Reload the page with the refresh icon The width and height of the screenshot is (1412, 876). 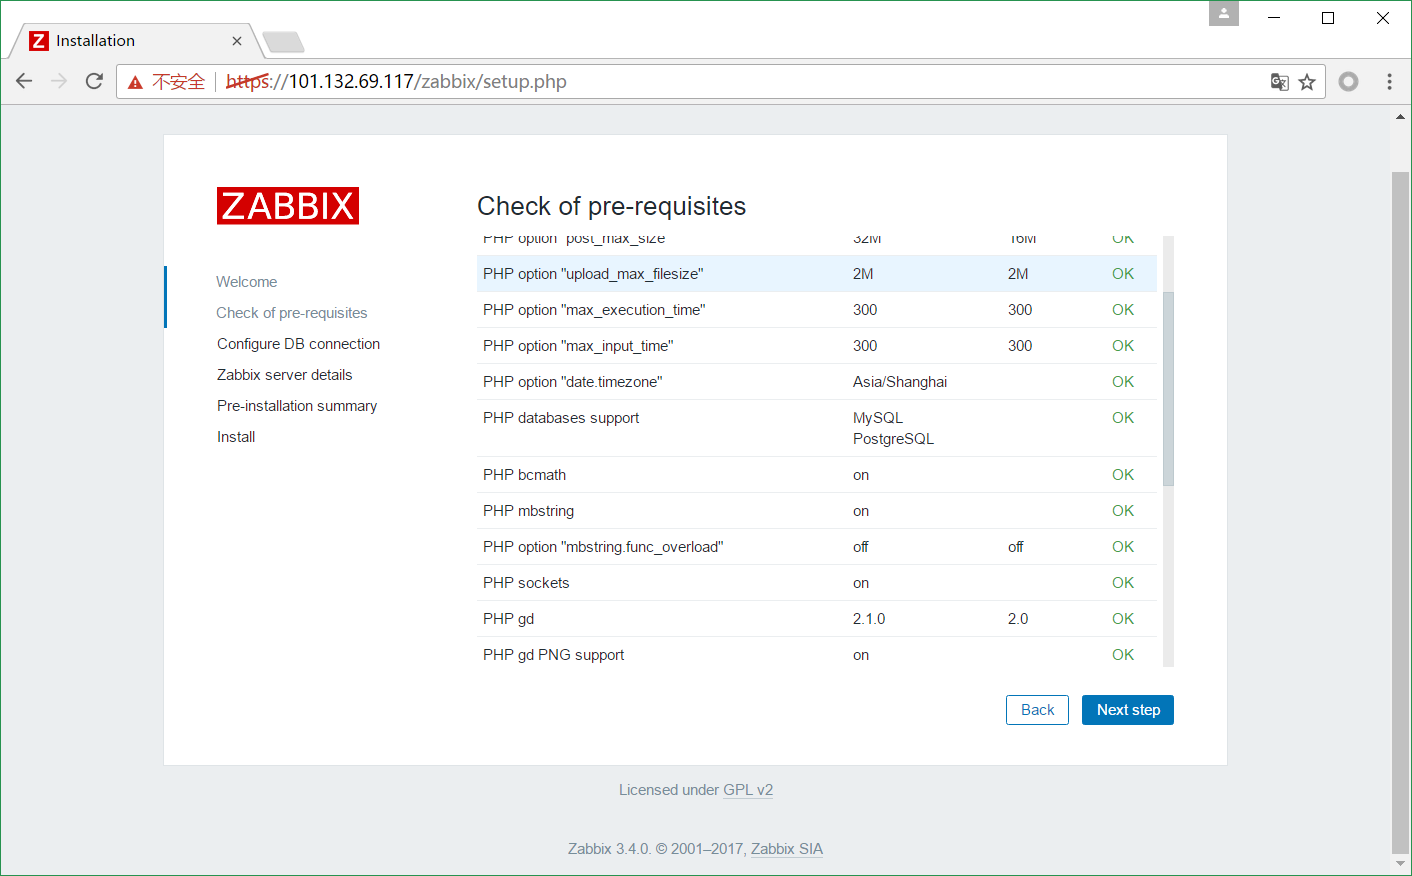[94, 81]
